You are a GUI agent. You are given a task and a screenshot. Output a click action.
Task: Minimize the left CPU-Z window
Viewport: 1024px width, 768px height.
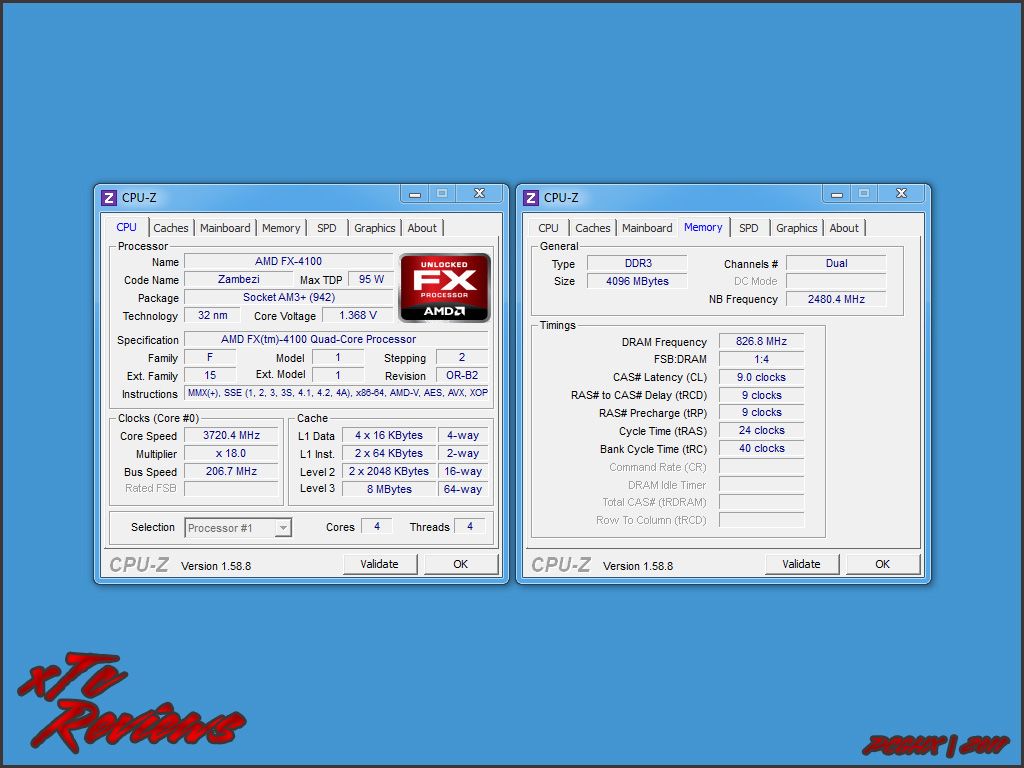click(x=415, y=194)
